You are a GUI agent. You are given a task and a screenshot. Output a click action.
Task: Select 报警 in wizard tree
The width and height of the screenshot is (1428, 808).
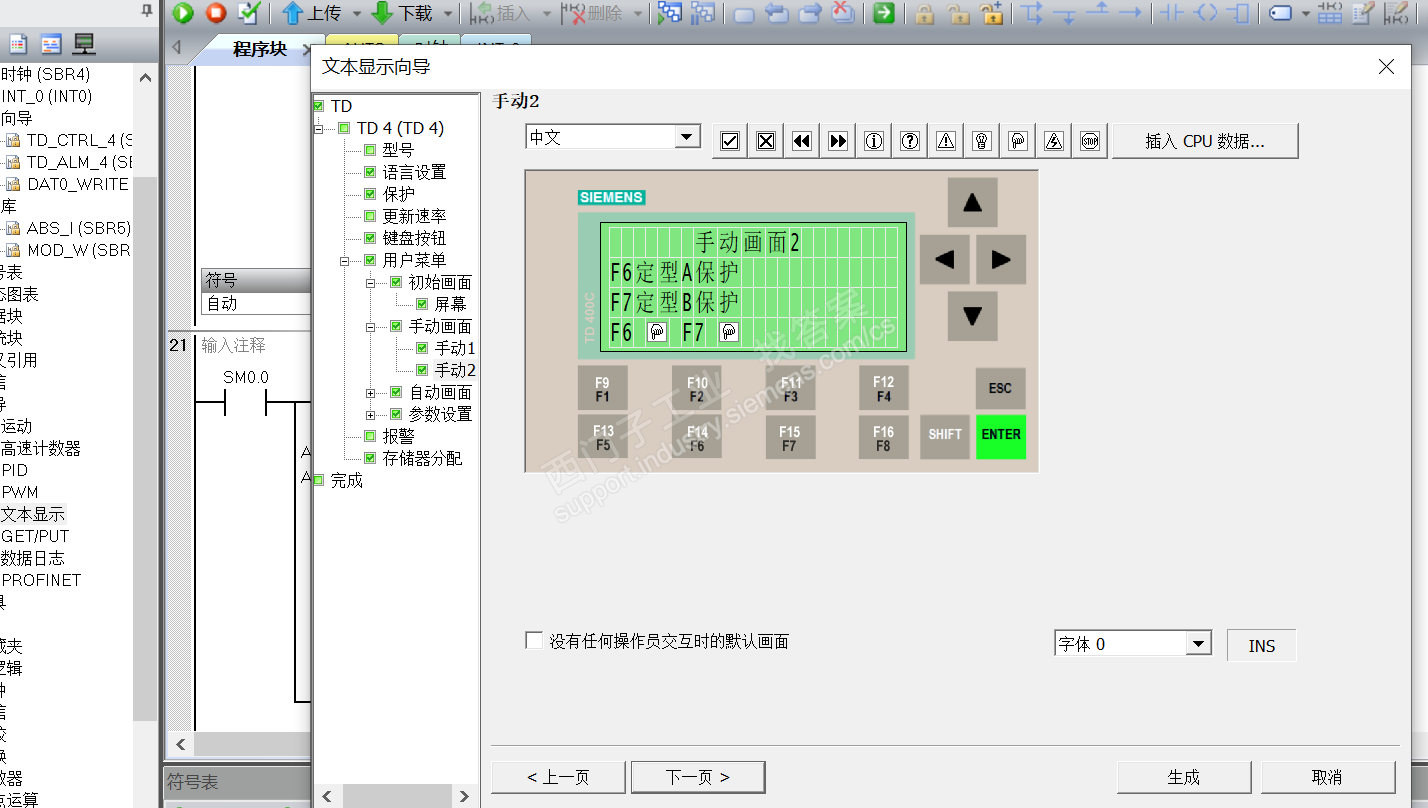coord(398,436)
